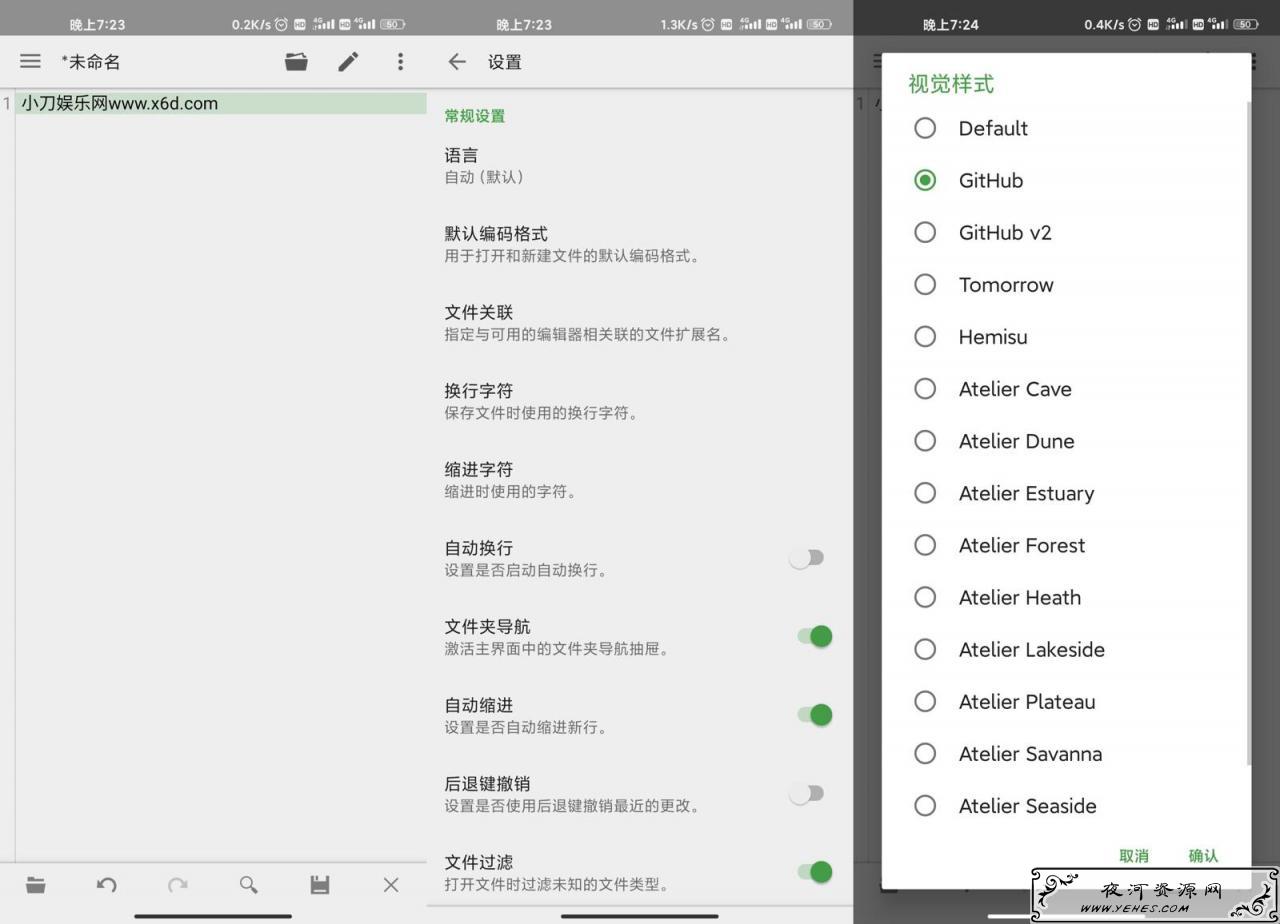Screen dimensions: 1280x924
Task: Click 取消 to cancel the dialog
Action: click(x=1134, y=856)
